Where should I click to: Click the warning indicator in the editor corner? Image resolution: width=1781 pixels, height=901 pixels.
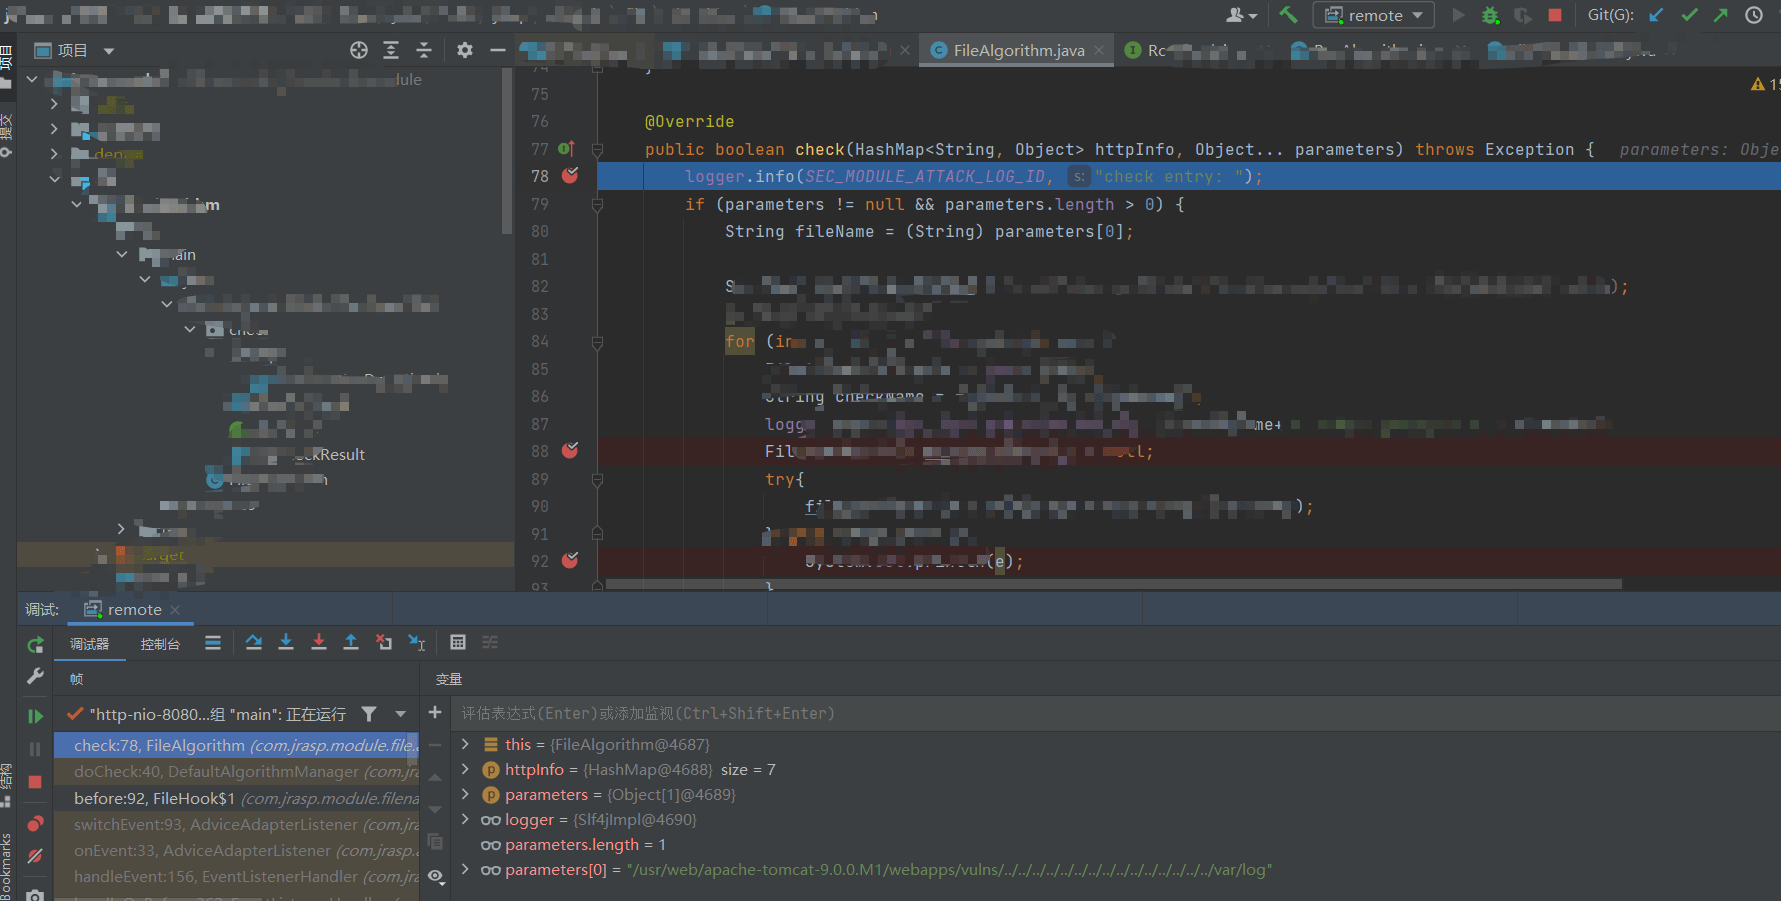click(1764, 85)
